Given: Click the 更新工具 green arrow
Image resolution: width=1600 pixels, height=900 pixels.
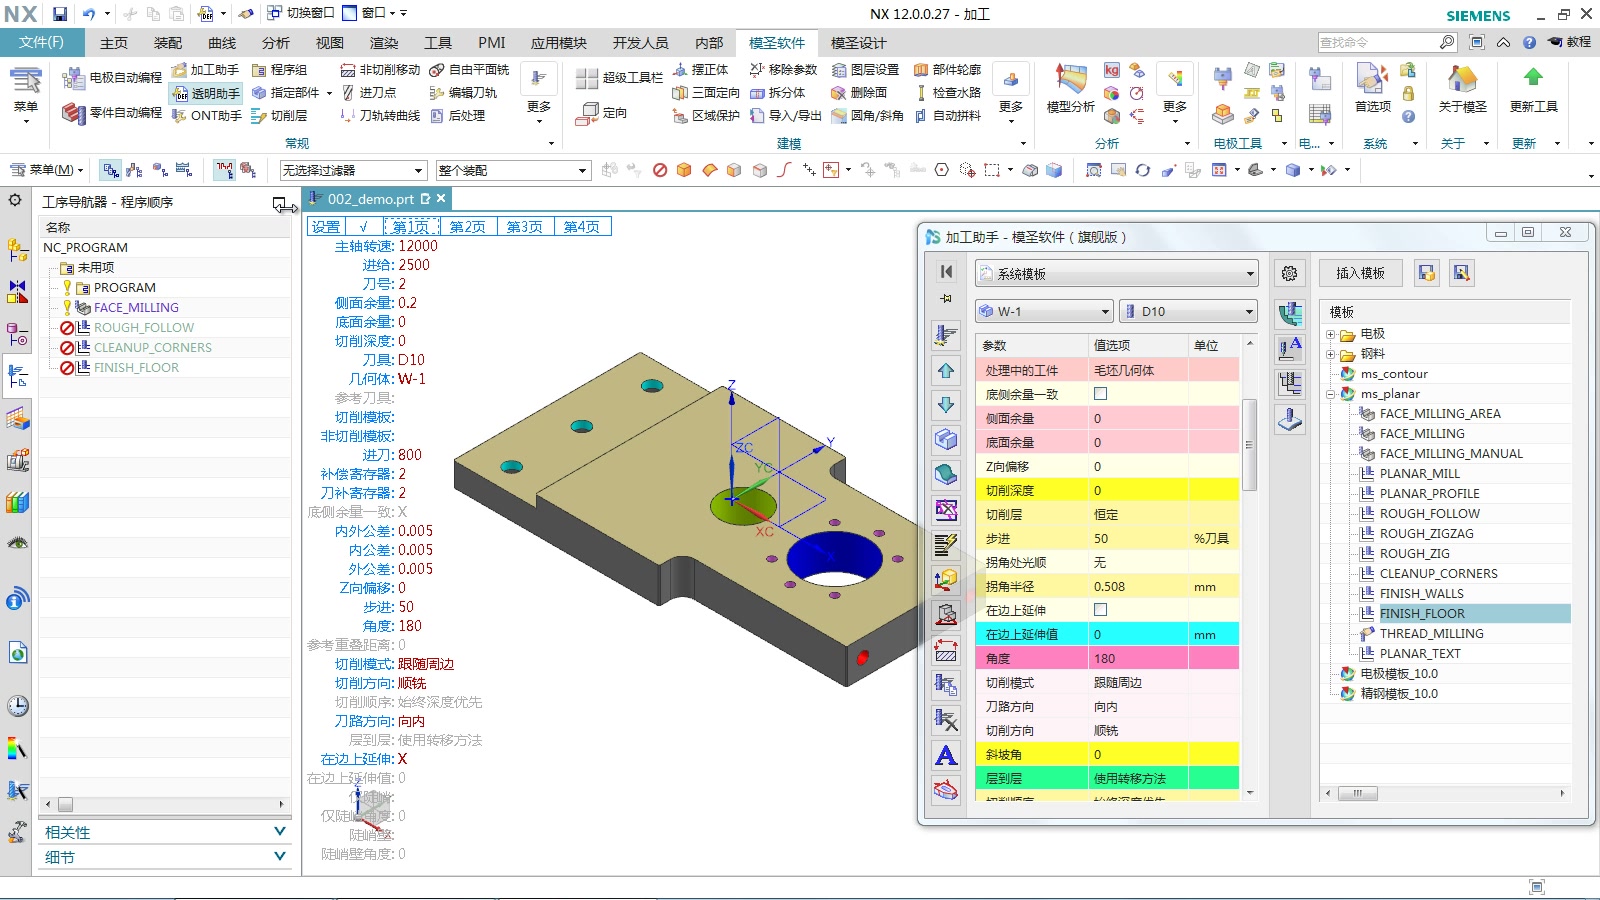Looking at the screenshot, I should pos(1533,89).
